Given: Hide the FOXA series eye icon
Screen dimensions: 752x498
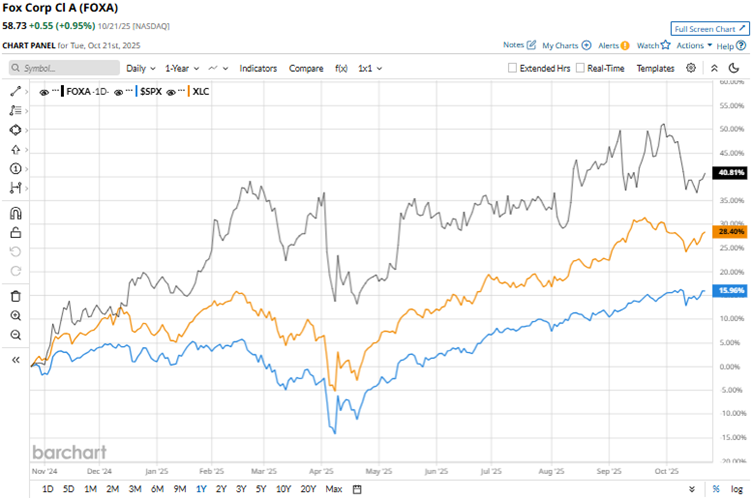Looking at the screenshot, I should (44, 92).
